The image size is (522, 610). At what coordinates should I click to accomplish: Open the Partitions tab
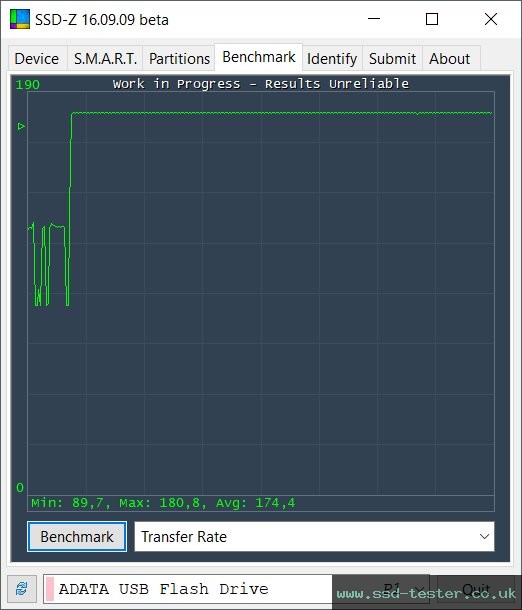click(x=179, y=59)
